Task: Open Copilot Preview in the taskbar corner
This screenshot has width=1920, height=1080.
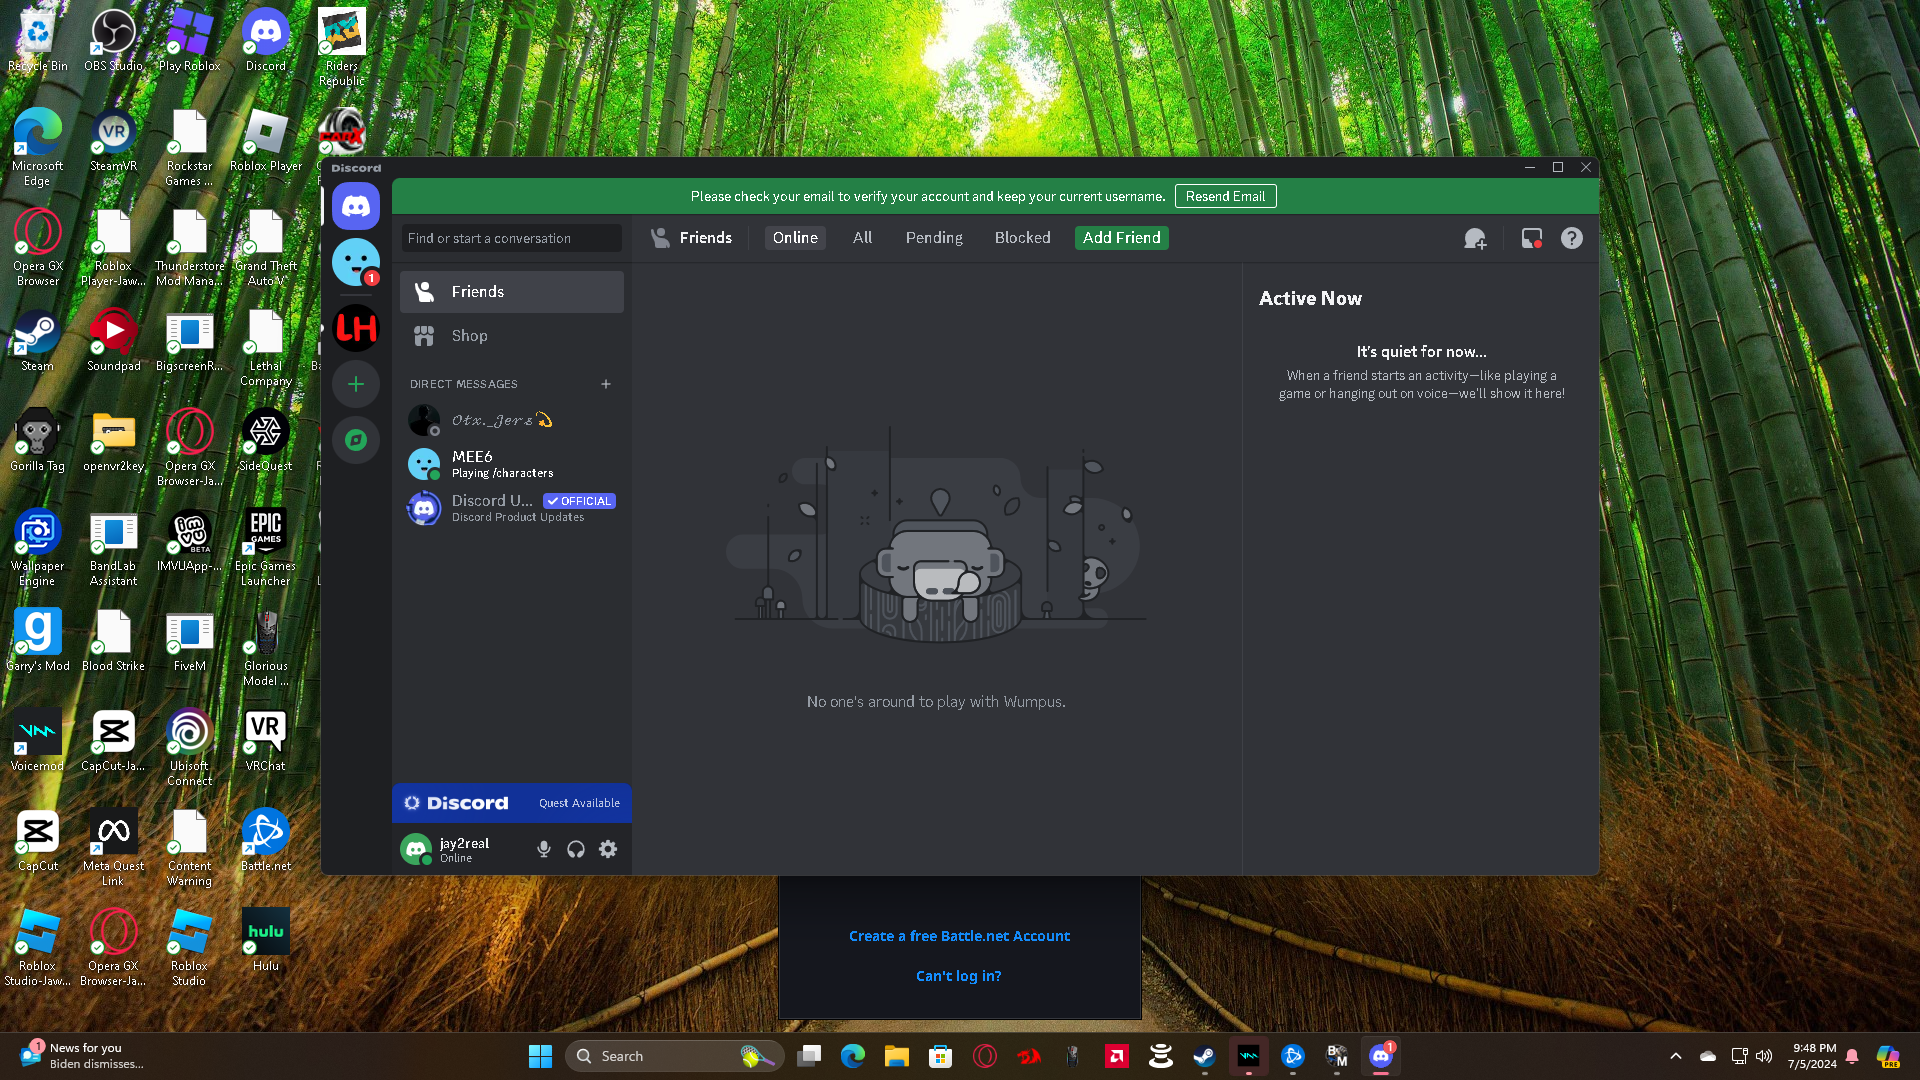Action: [1888, 1056]
